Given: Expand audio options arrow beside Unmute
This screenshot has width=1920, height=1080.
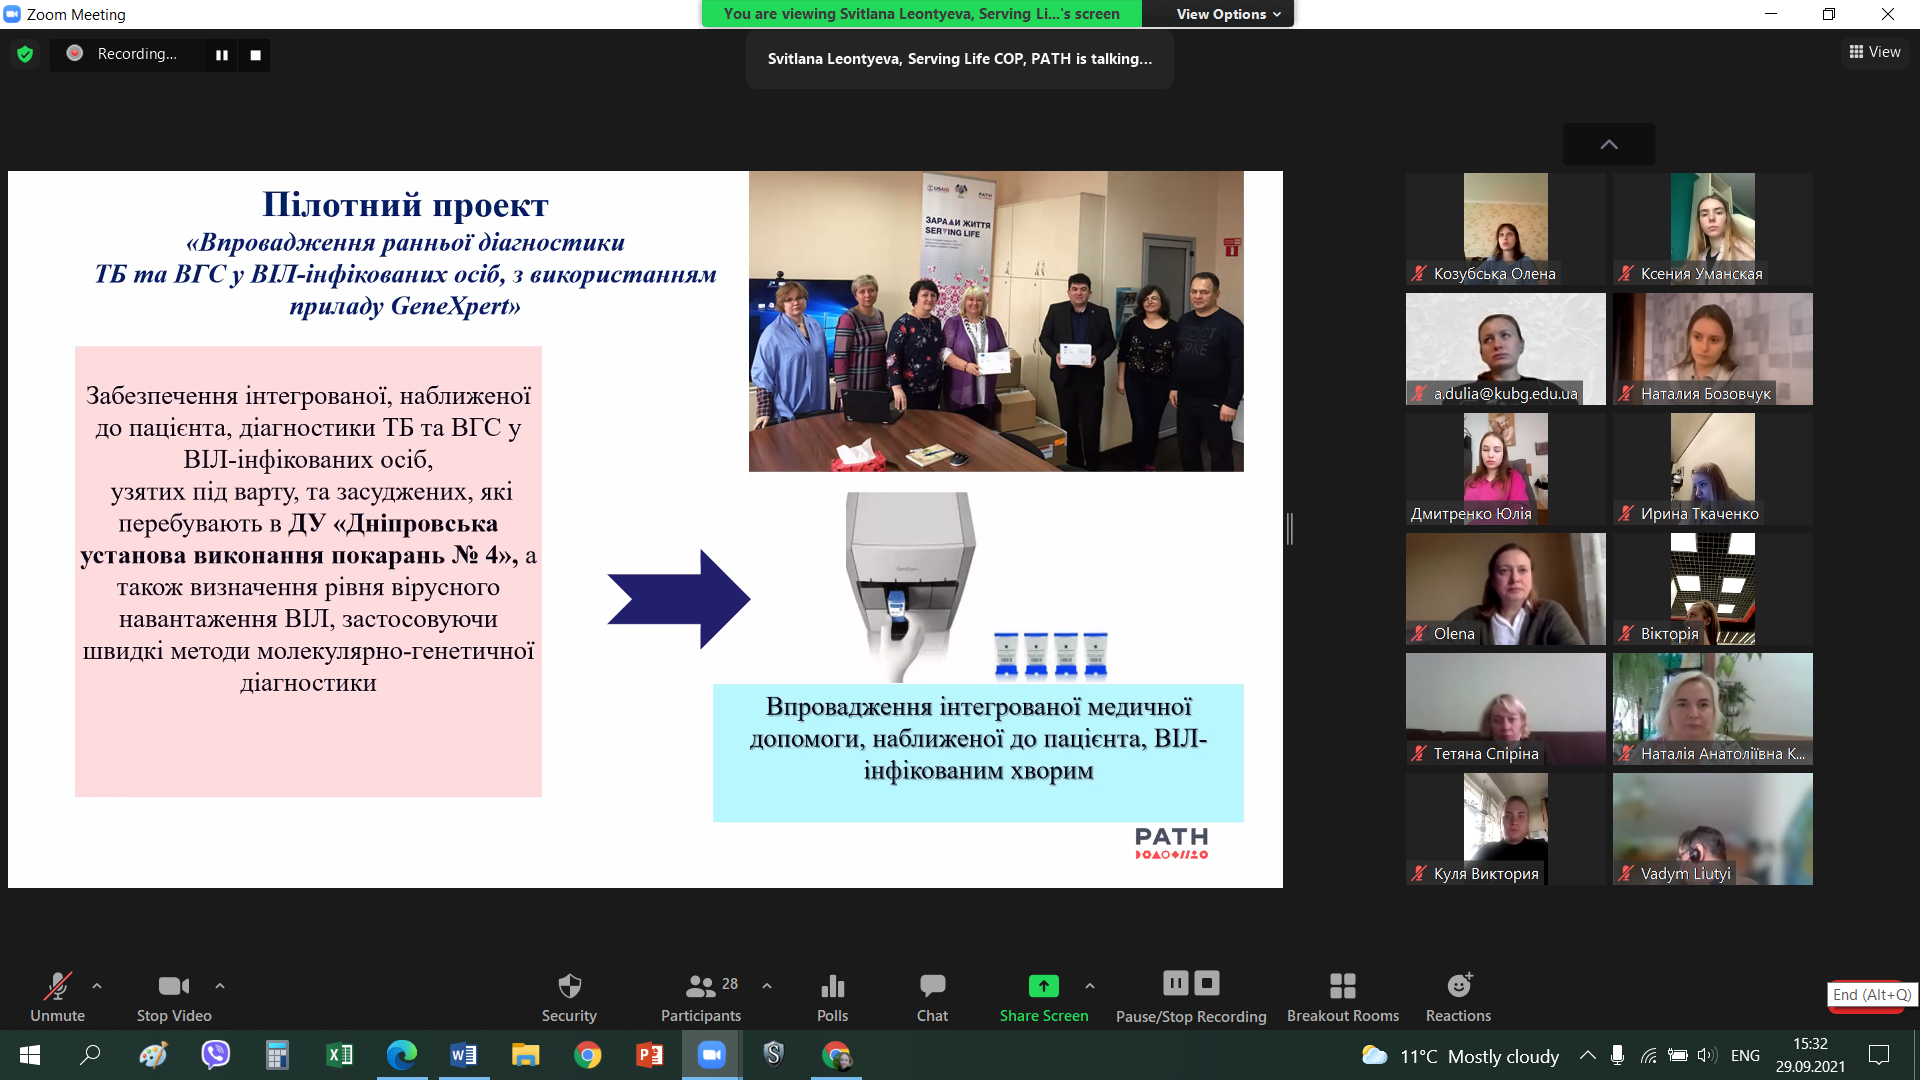Looking at the screenshot, I should point(97,986).
